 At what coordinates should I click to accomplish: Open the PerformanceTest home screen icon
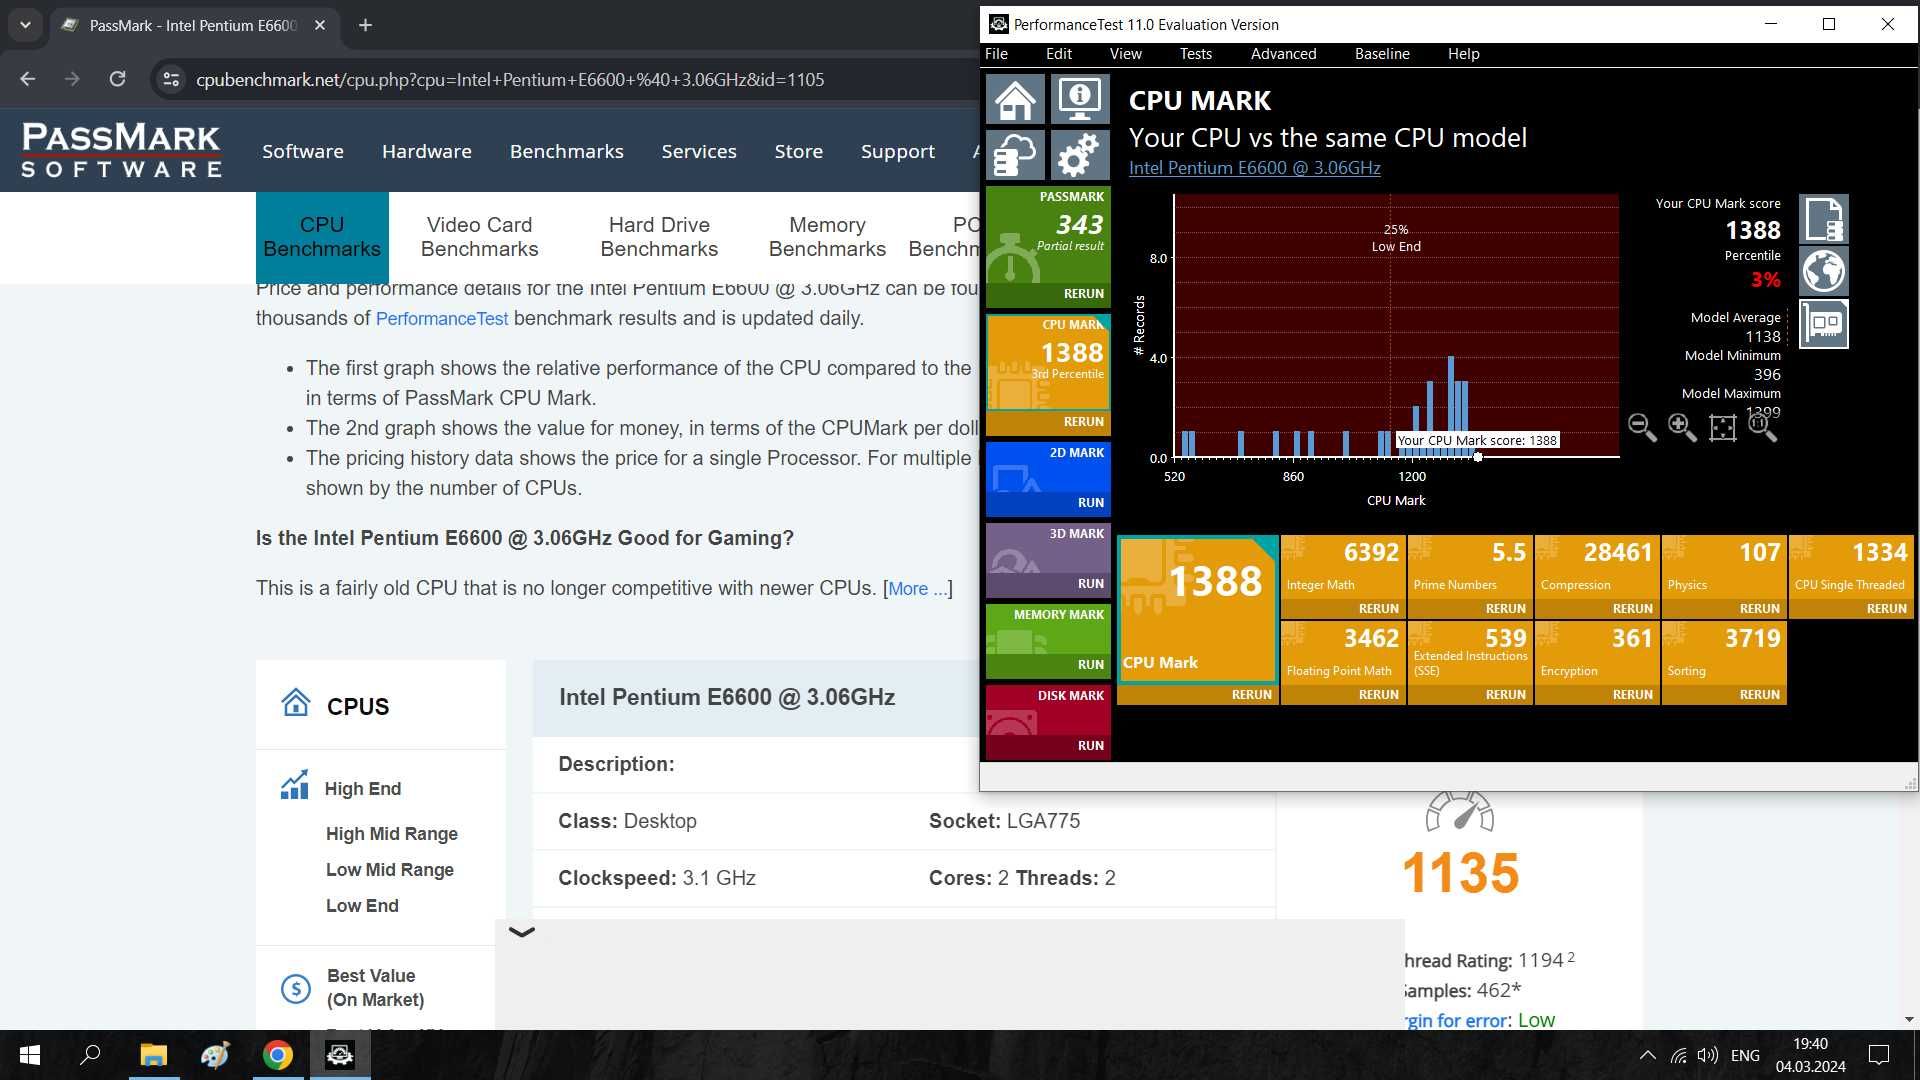1015,99
